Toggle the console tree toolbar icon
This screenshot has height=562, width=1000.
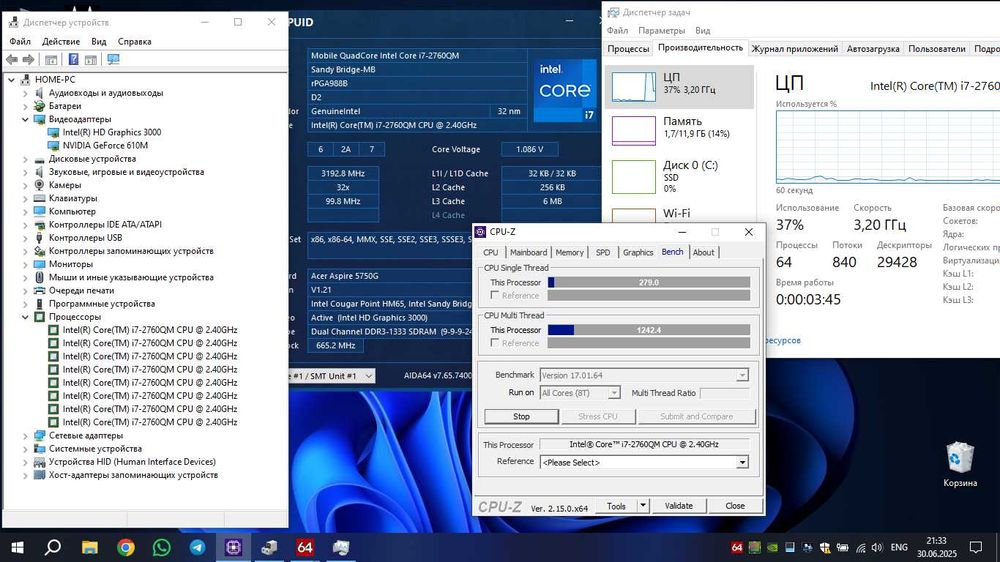(51, 59)
